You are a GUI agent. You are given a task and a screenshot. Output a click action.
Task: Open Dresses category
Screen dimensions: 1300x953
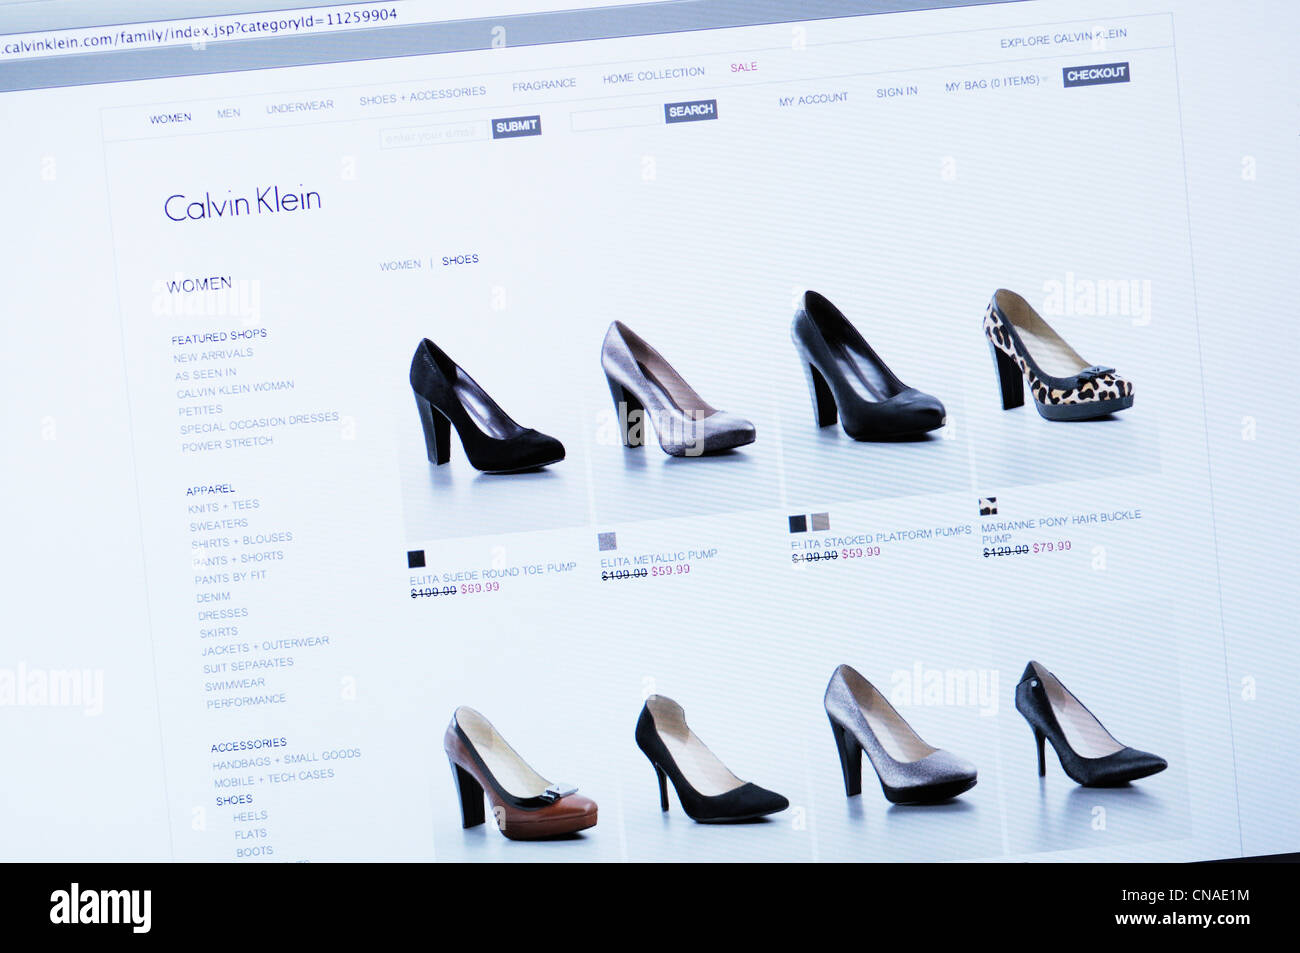(x=222, y=614)
